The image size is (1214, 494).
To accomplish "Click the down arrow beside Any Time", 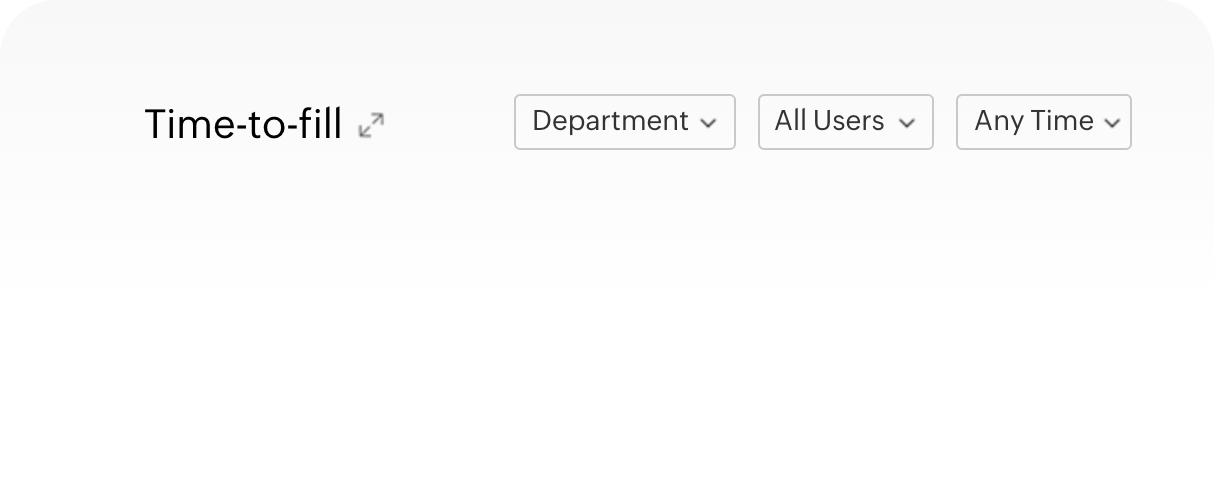I will pos(1112,124).
